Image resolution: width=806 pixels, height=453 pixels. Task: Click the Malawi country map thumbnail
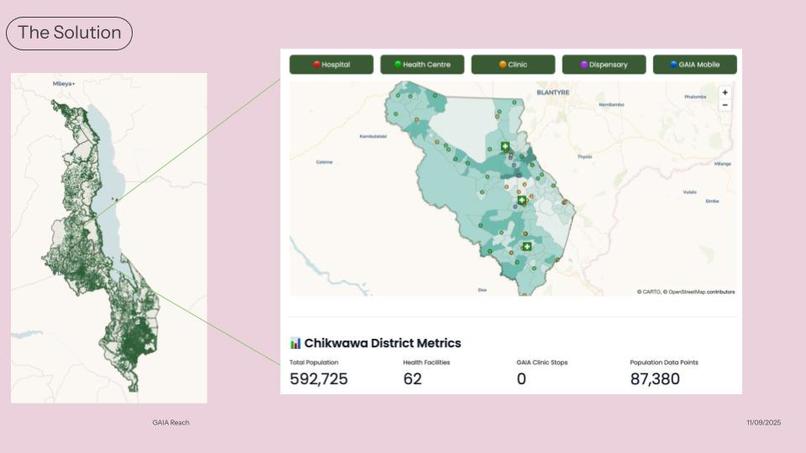[109, 238]
